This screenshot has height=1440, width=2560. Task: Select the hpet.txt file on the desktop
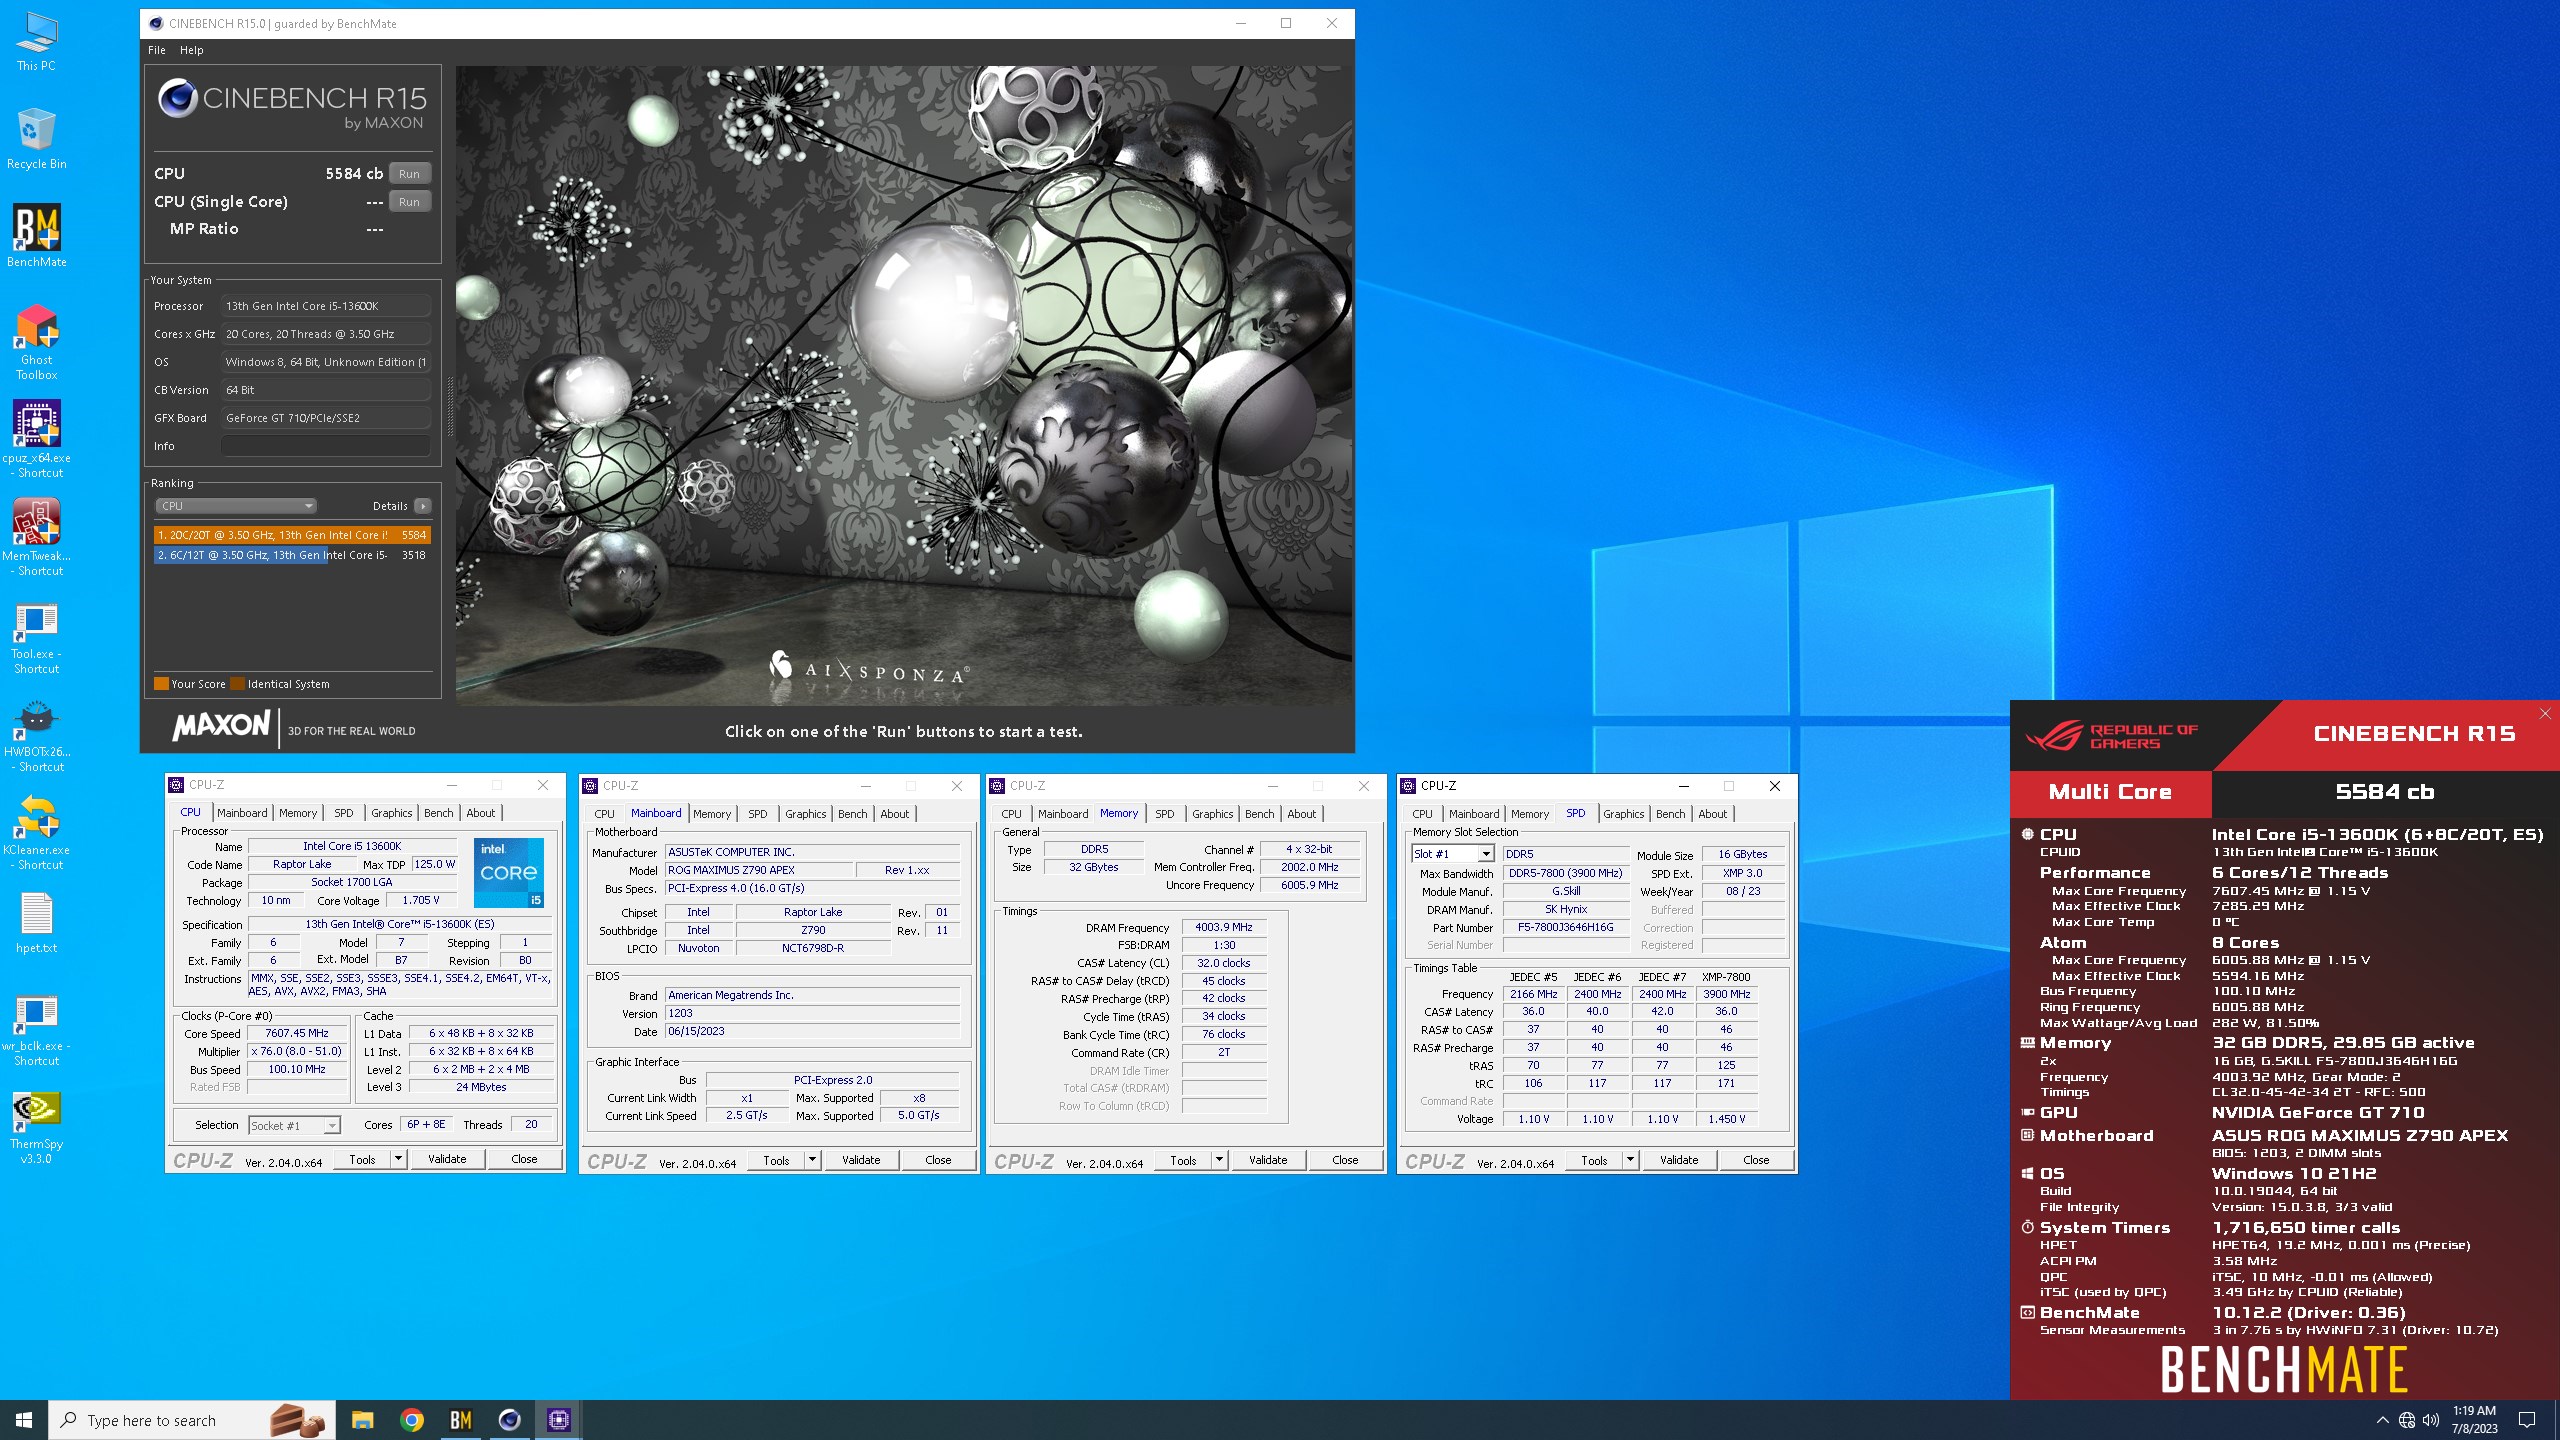36,922
